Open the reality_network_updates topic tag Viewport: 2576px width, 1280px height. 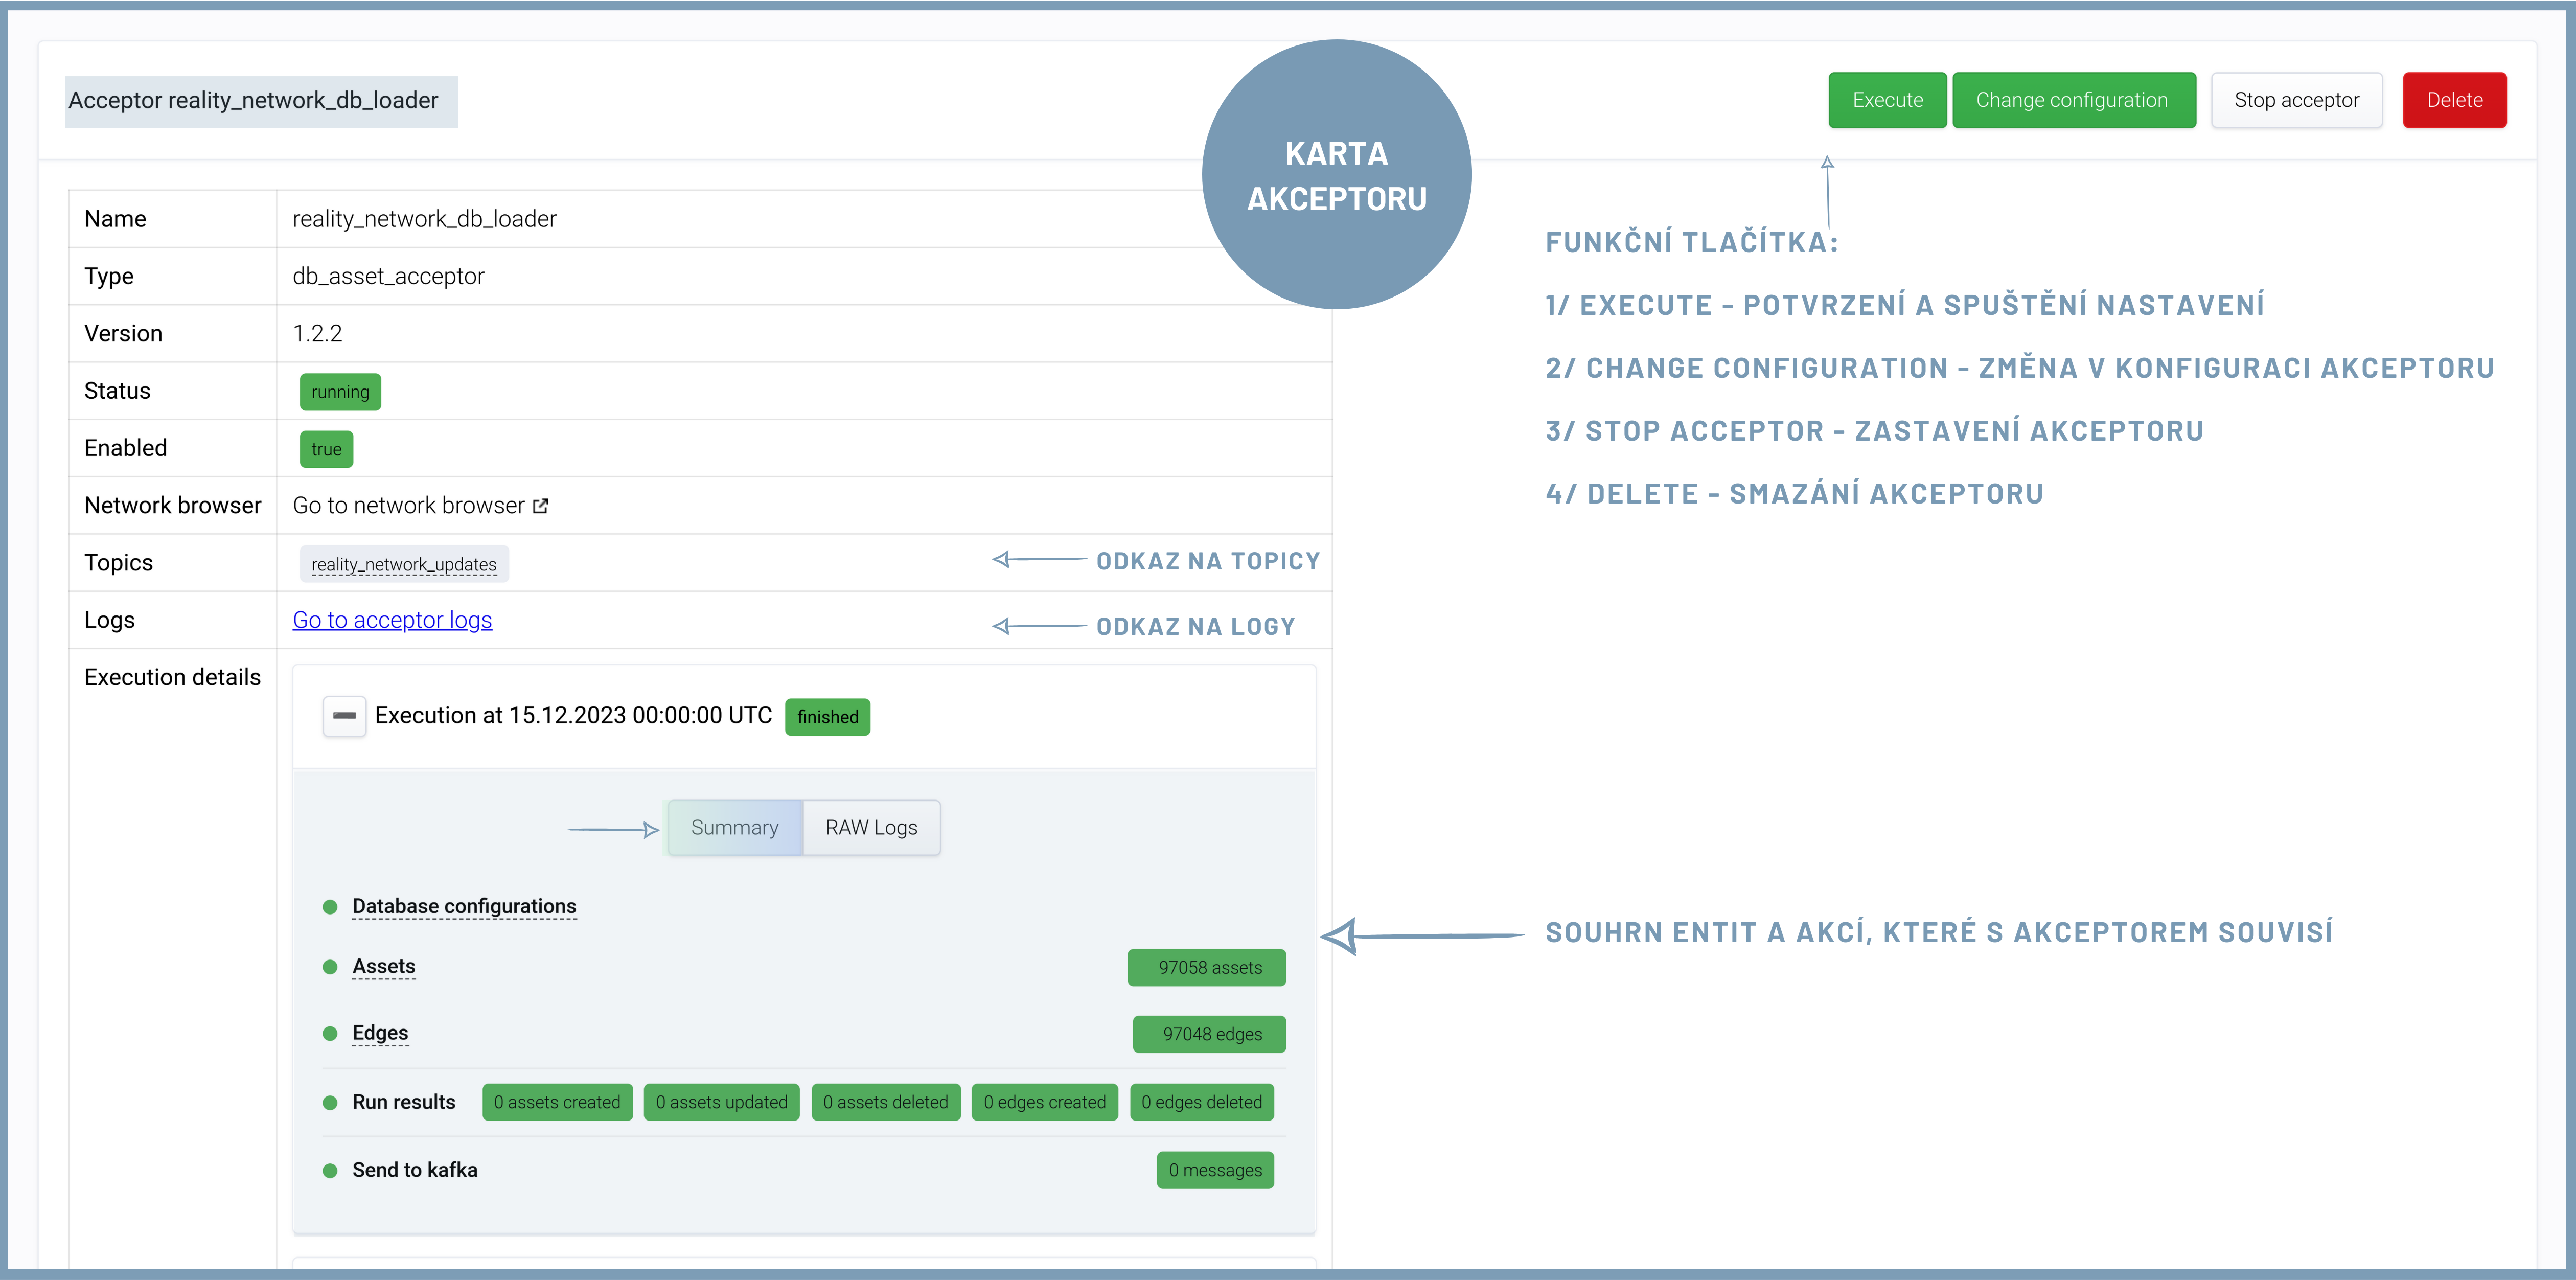(404, 564)
